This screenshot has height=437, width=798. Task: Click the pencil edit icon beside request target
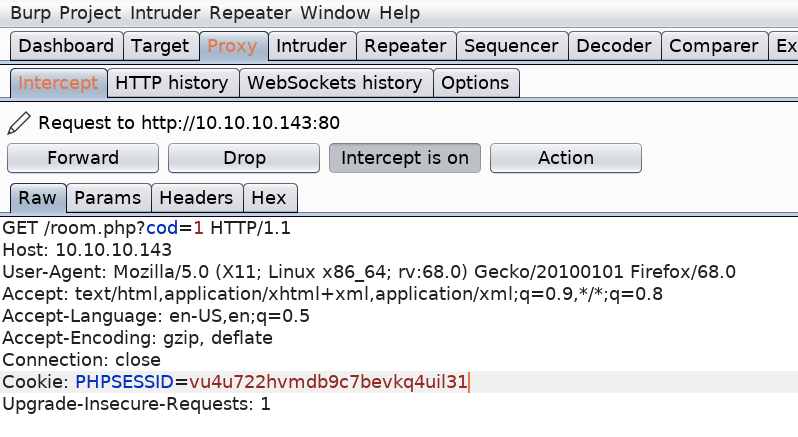tap(18, 123)
